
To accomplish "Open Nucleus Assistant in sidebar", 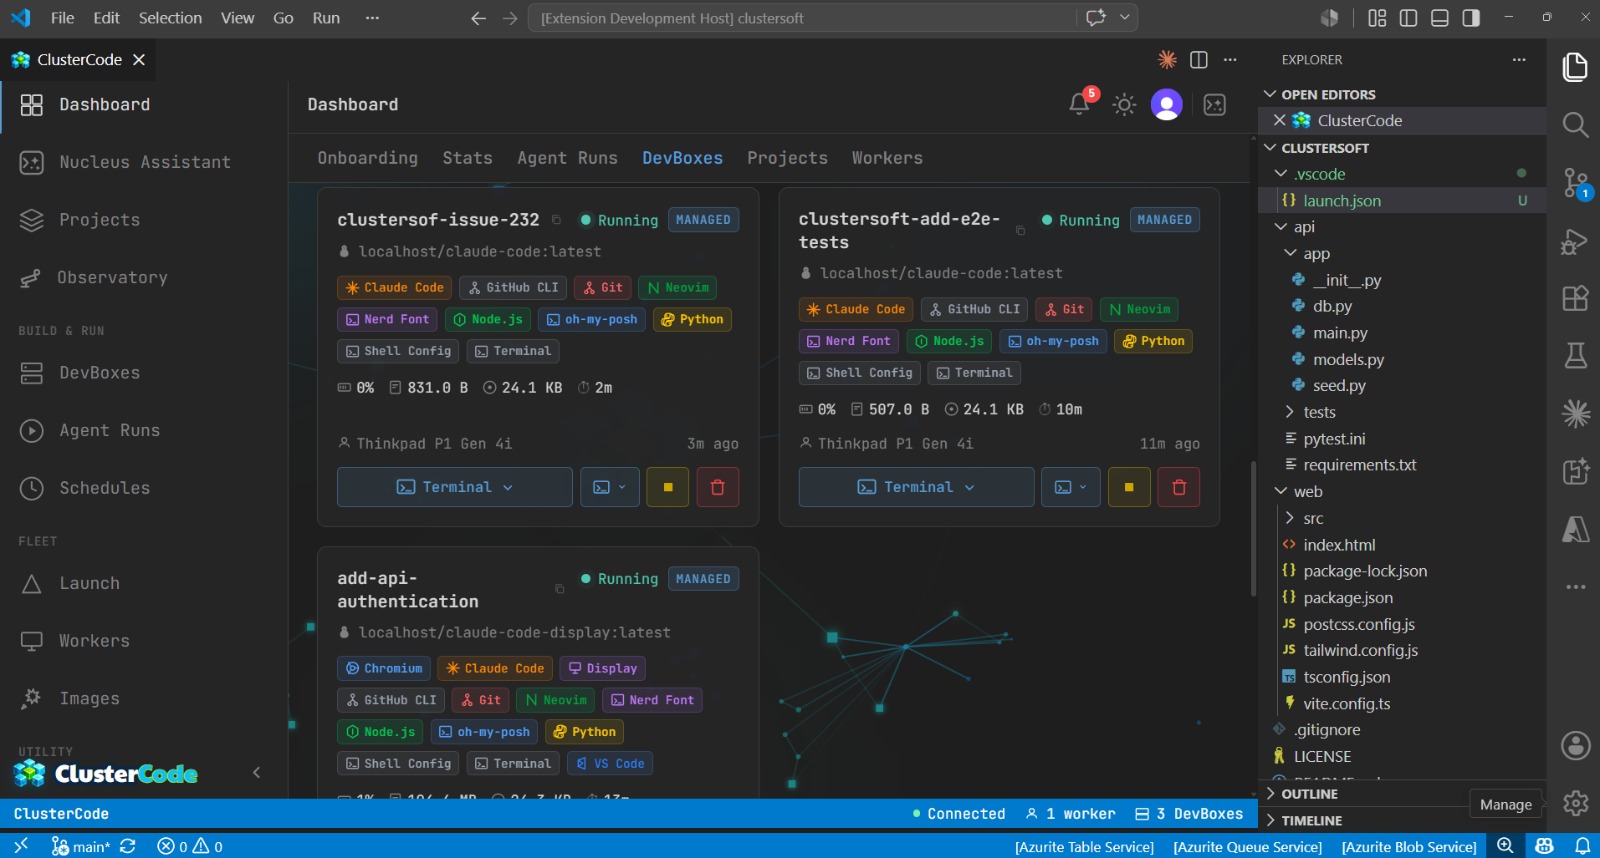I will [x=144, y=162].
